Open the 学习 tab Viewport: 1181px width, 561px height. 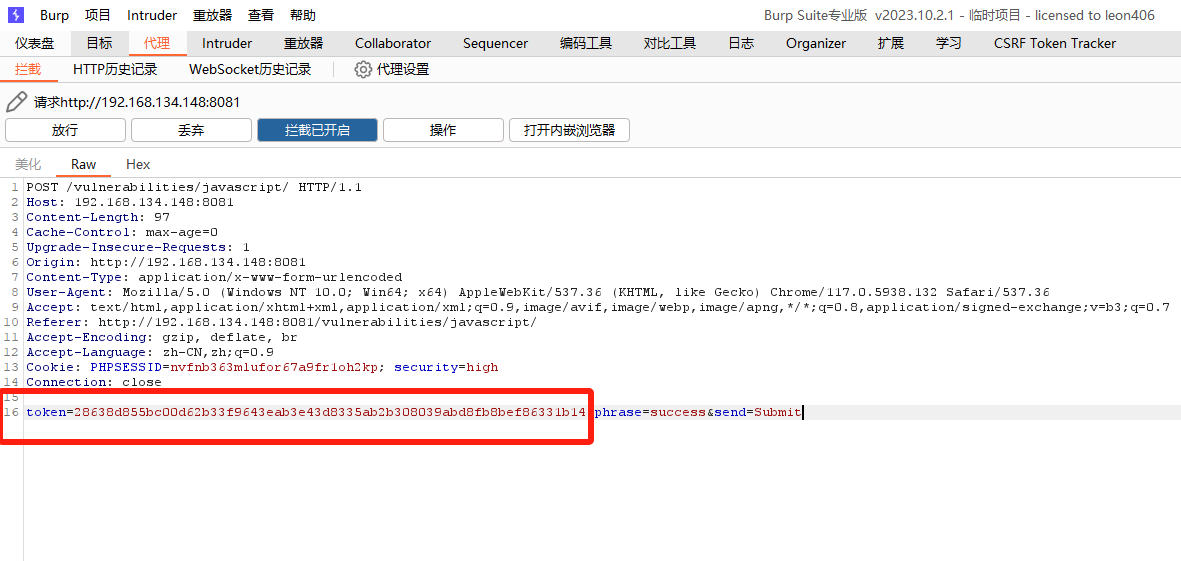949,44
